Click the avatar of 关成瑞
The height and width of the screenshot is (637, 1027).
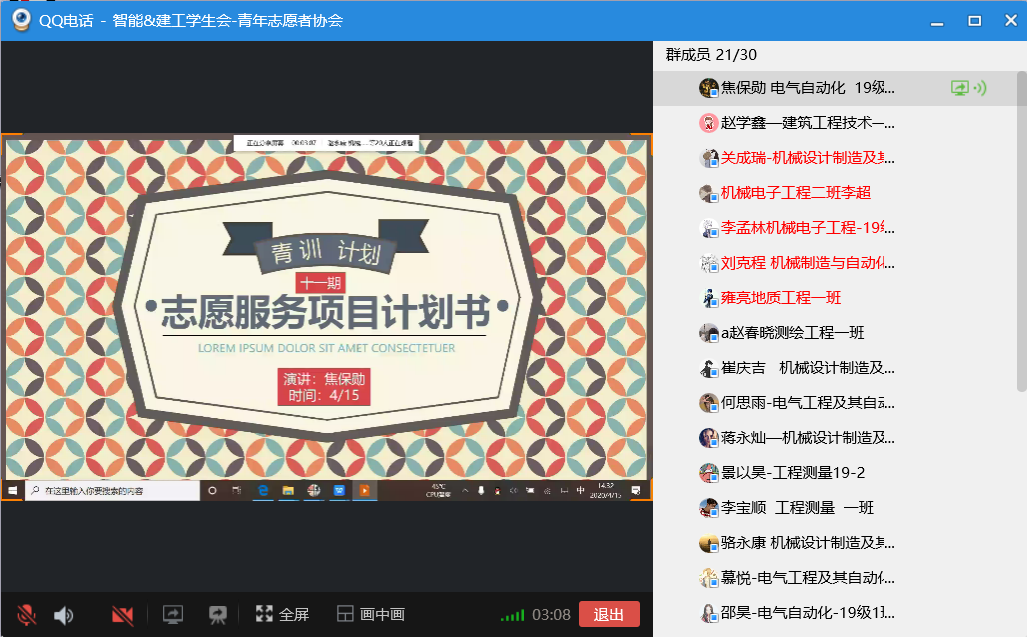coord(709,158)
